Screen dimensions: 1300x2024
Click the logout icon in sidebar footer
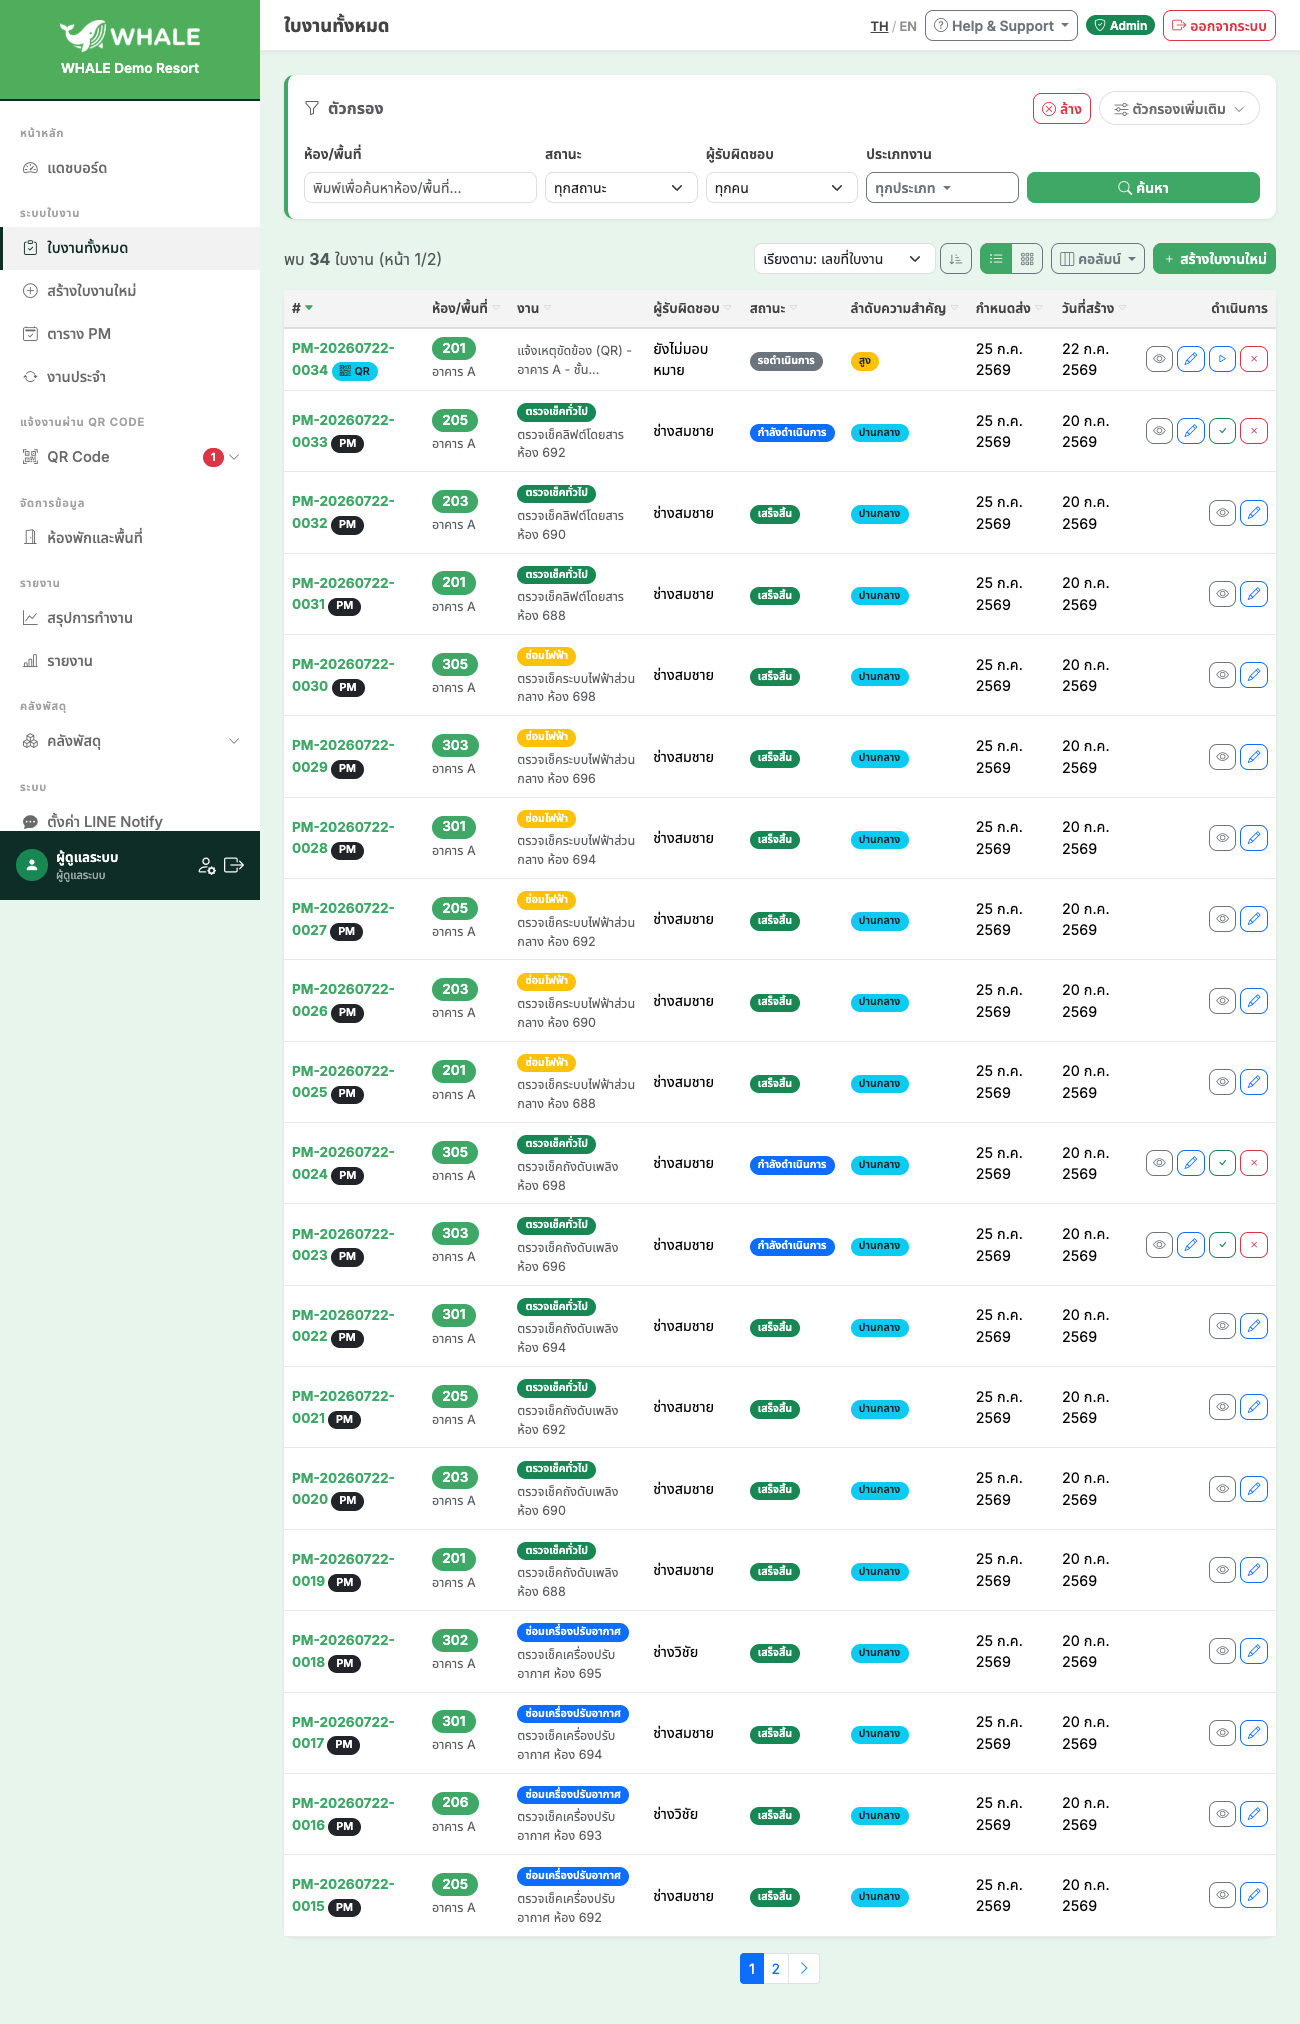[234, 865]
